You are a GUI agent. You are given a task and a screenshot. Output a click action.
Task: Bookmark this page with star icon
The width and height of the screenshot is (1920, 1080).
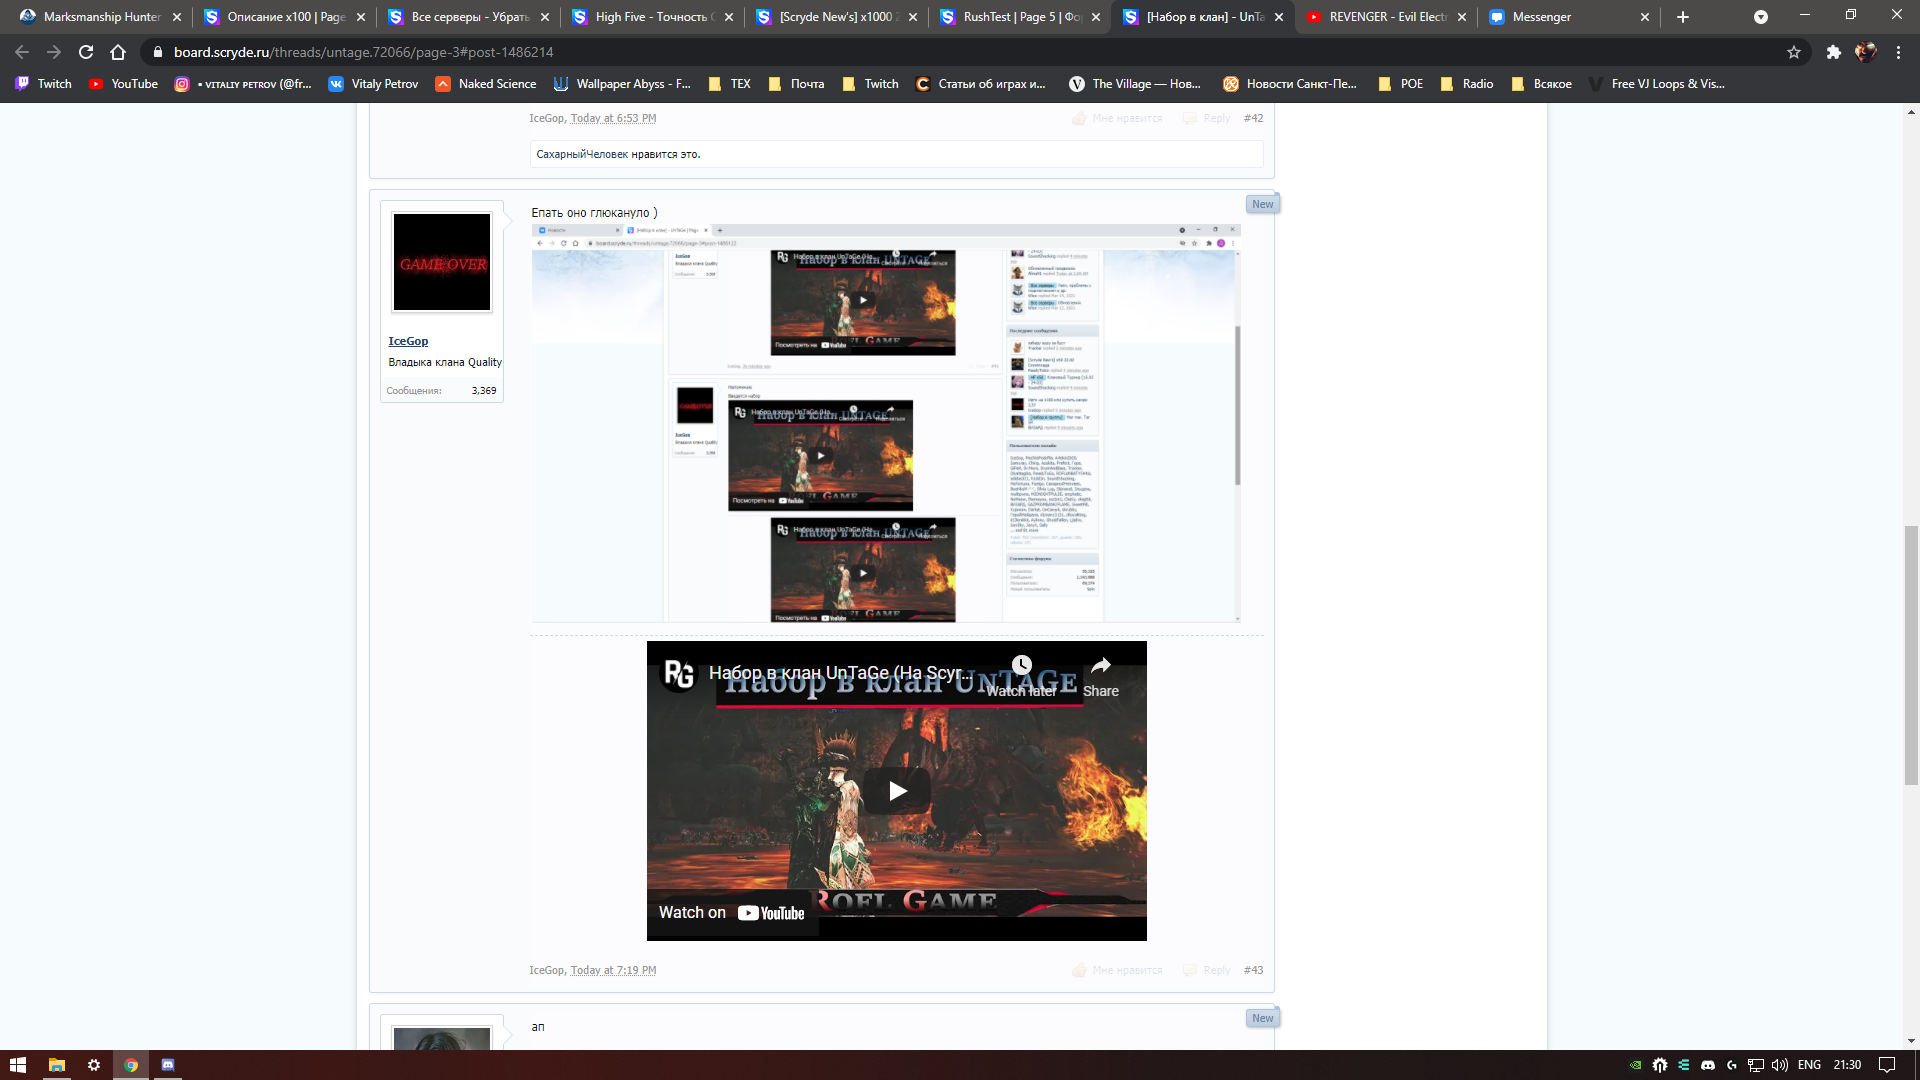pyautogui.click(x=1794, y=52)
